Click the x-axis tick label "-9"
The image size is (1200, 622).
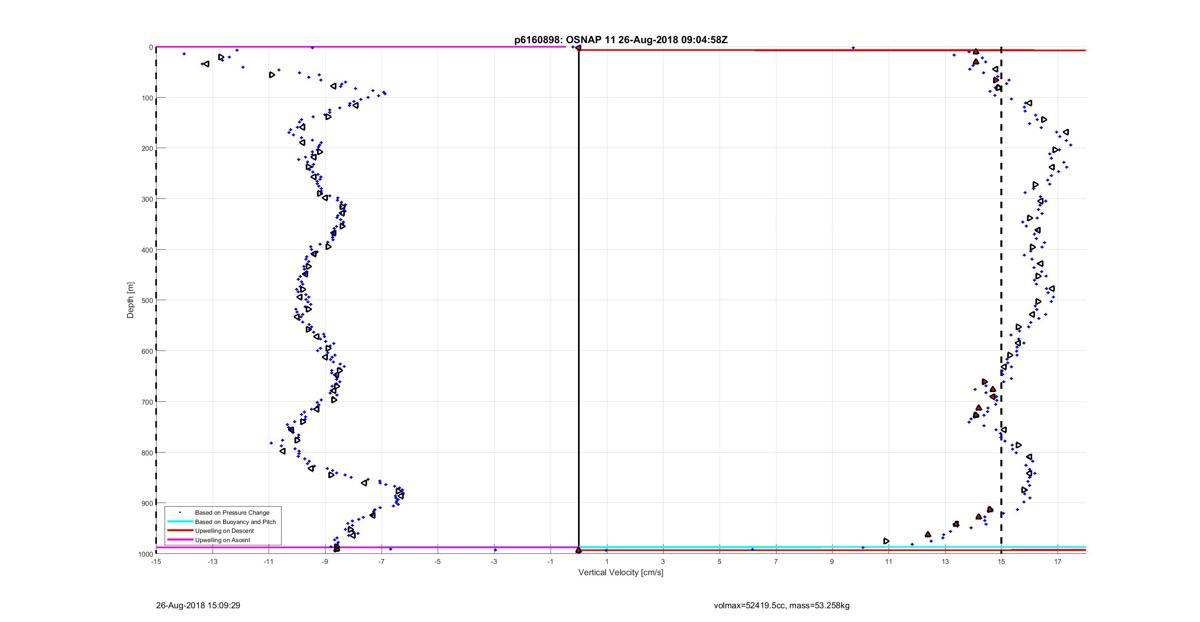click(x=325, y=561)
